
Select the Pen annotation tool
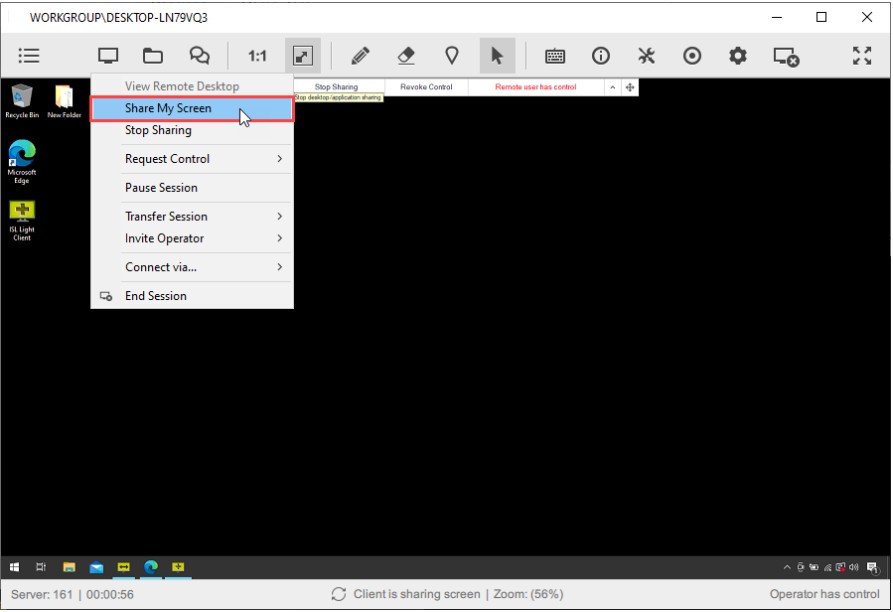coord(361,55)
